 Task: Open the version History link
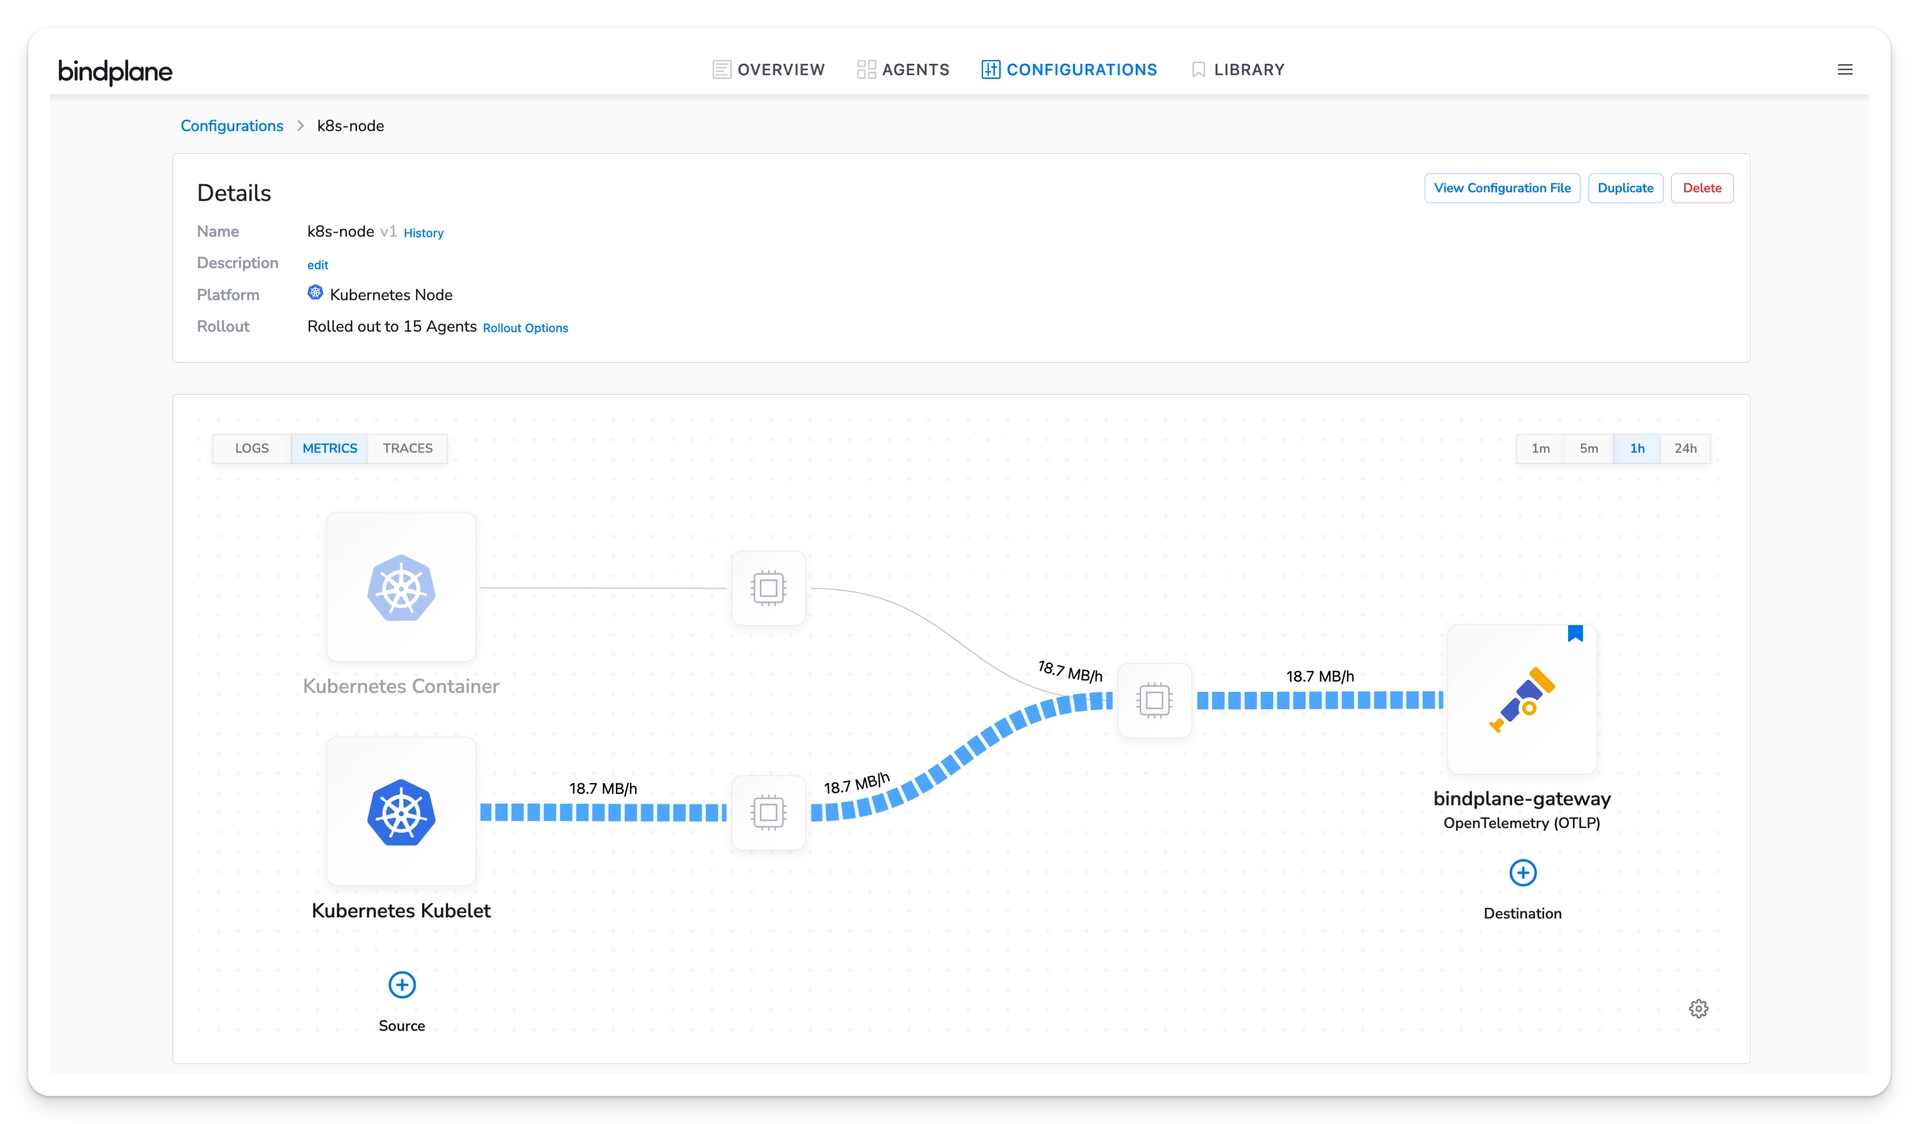pos(423,233)
